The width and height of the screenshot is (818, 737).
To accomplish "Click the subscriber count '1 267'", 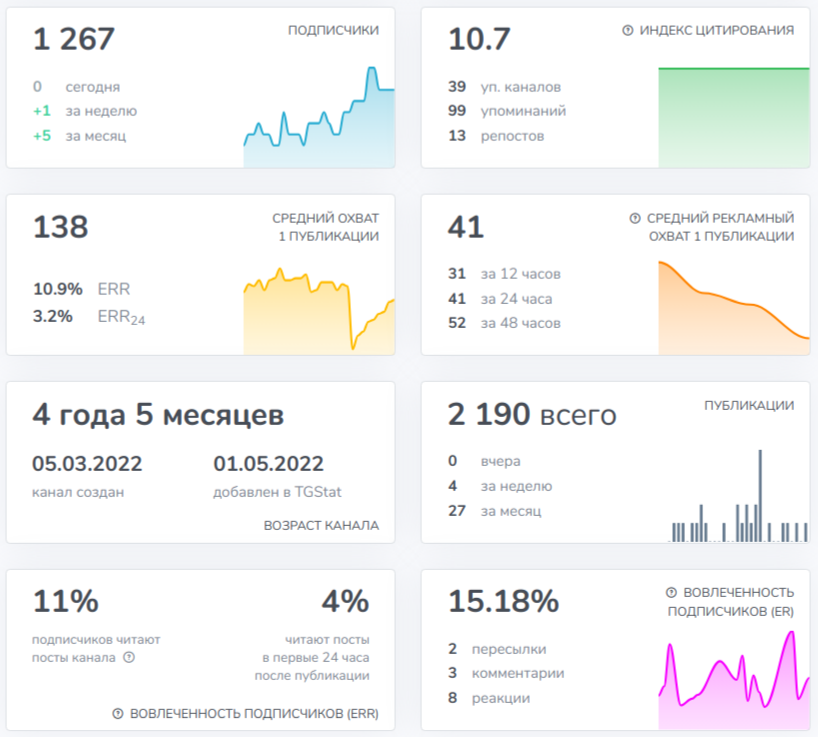I will 74,39.
